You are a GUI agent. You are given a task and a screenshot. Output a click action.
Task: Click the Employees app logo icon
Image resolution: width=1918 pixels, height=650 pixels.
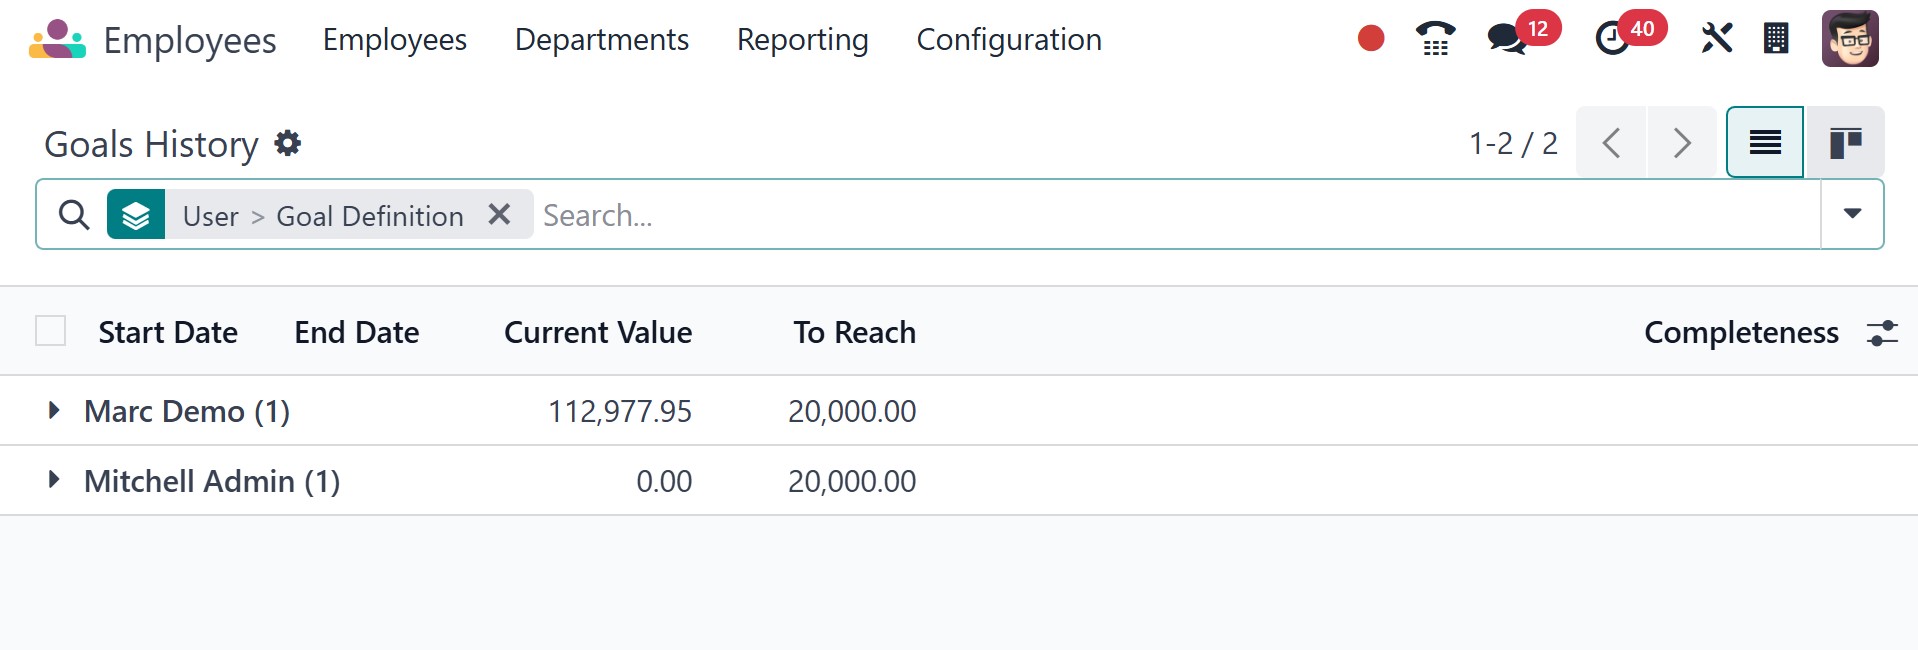(x=57, y=40)
